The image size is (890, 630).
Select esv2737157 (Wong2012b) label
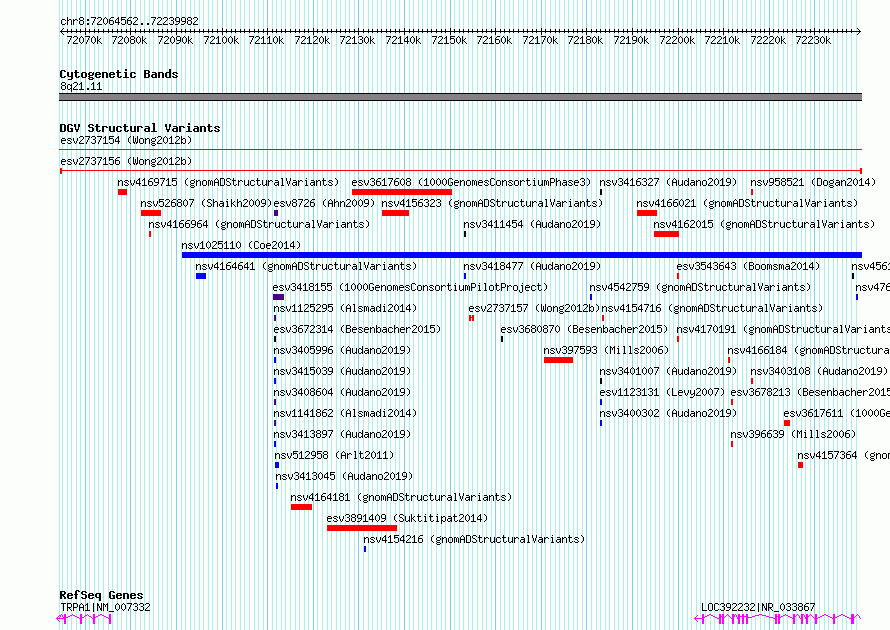click(x=534, y=308)
